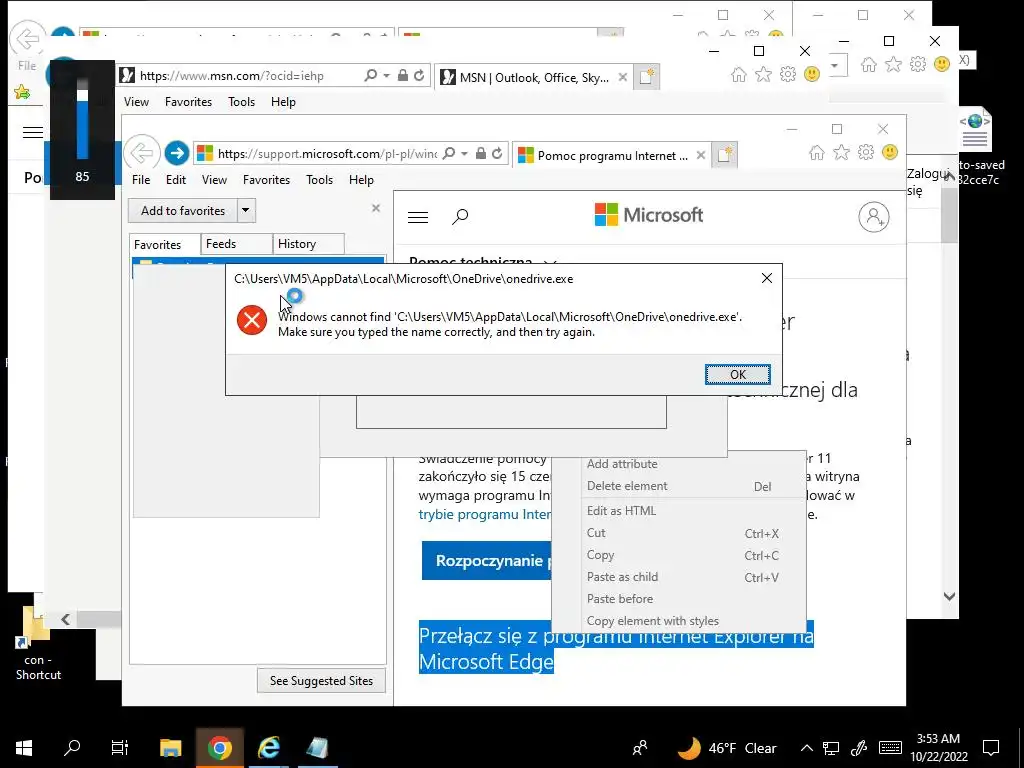Show hidden system tray icons chevron
The width and height of the screenshot is (1024, 768).
[x=807, y=748]
